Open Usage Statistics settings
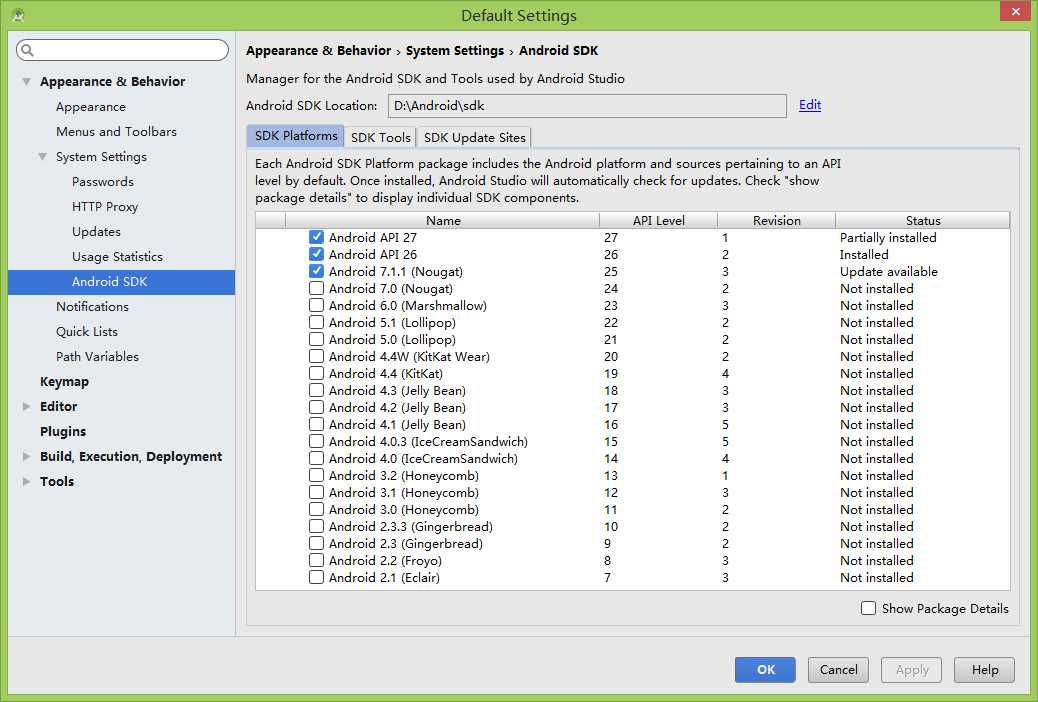 (117, 256)
